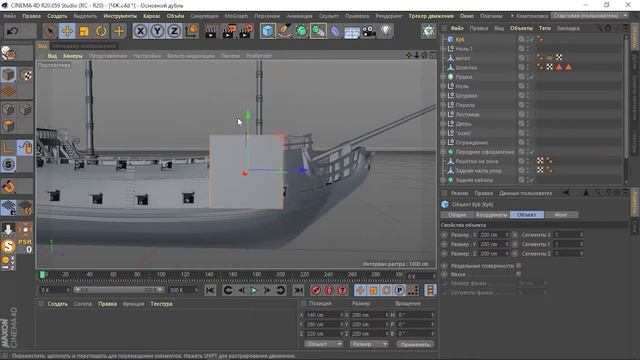Image resolution: width=640 pixels, height=360 pixels.
Task: Open the Размер dropdown in the coordinate manager
Action: [369, 344]
